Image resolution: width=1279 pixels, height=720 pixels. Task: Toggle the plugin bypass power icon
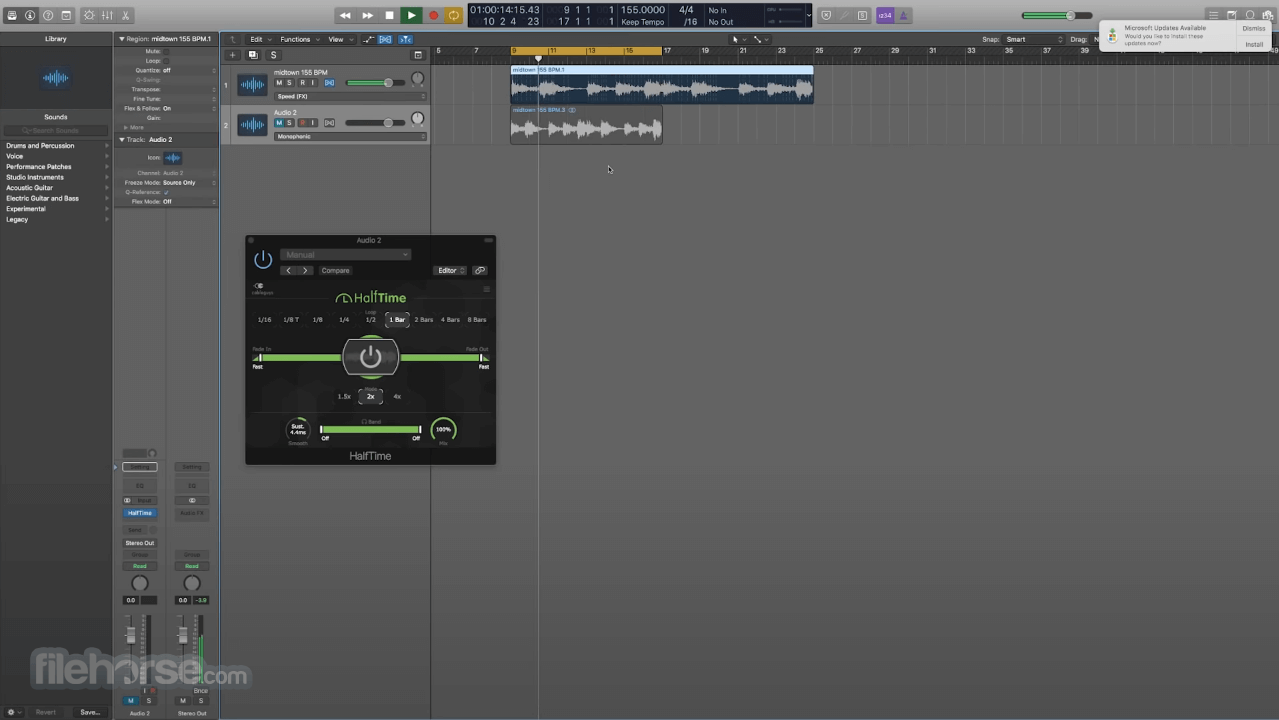[263, 259]
